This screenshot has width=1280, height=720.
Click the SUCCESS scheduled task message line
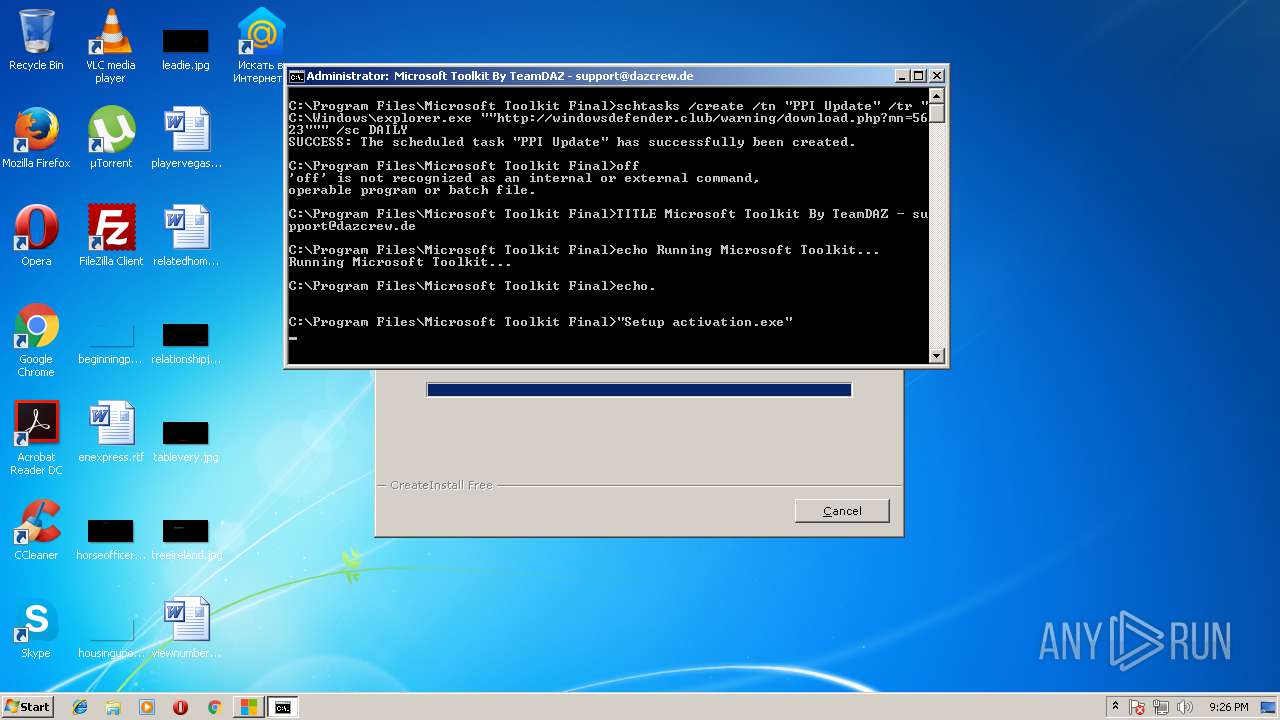pos(572,142)
